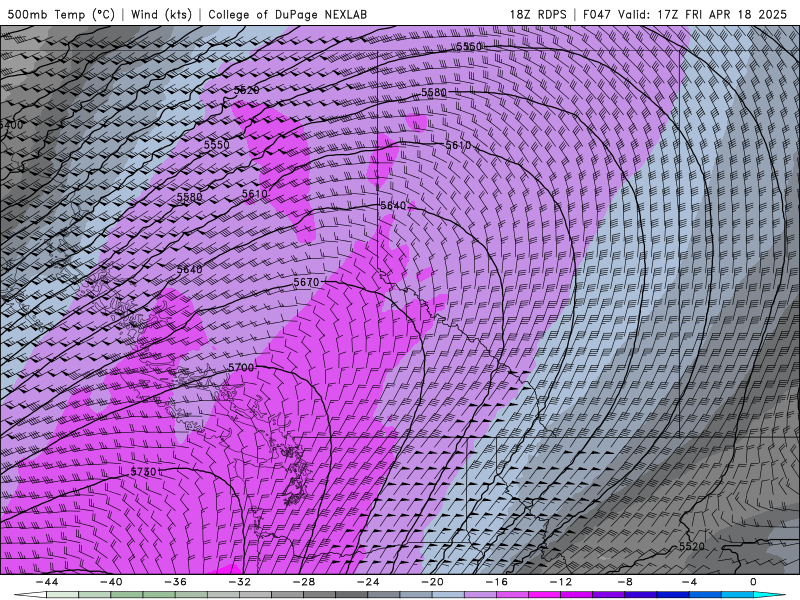
Task: Select the "College of DuPage NEXLAB" credit text
Action: point(288,14)
